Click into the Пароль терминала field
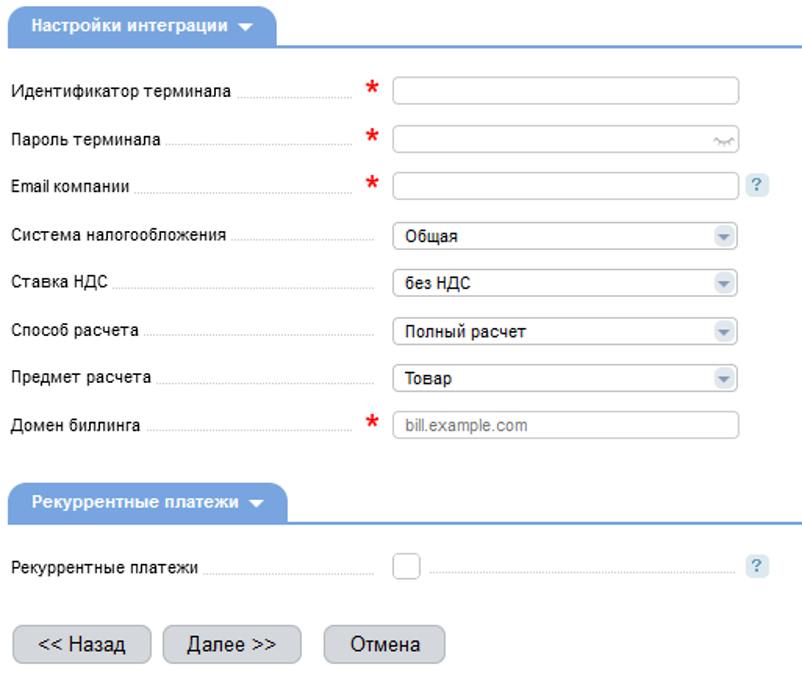 click(550, 139)
